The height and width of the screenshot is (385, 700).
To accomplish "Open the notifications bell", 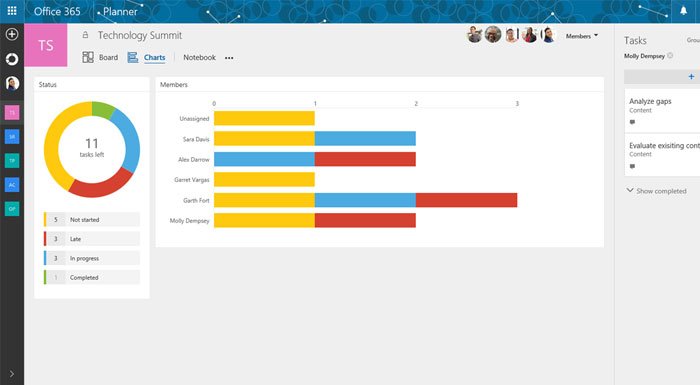I will (683, 11).
